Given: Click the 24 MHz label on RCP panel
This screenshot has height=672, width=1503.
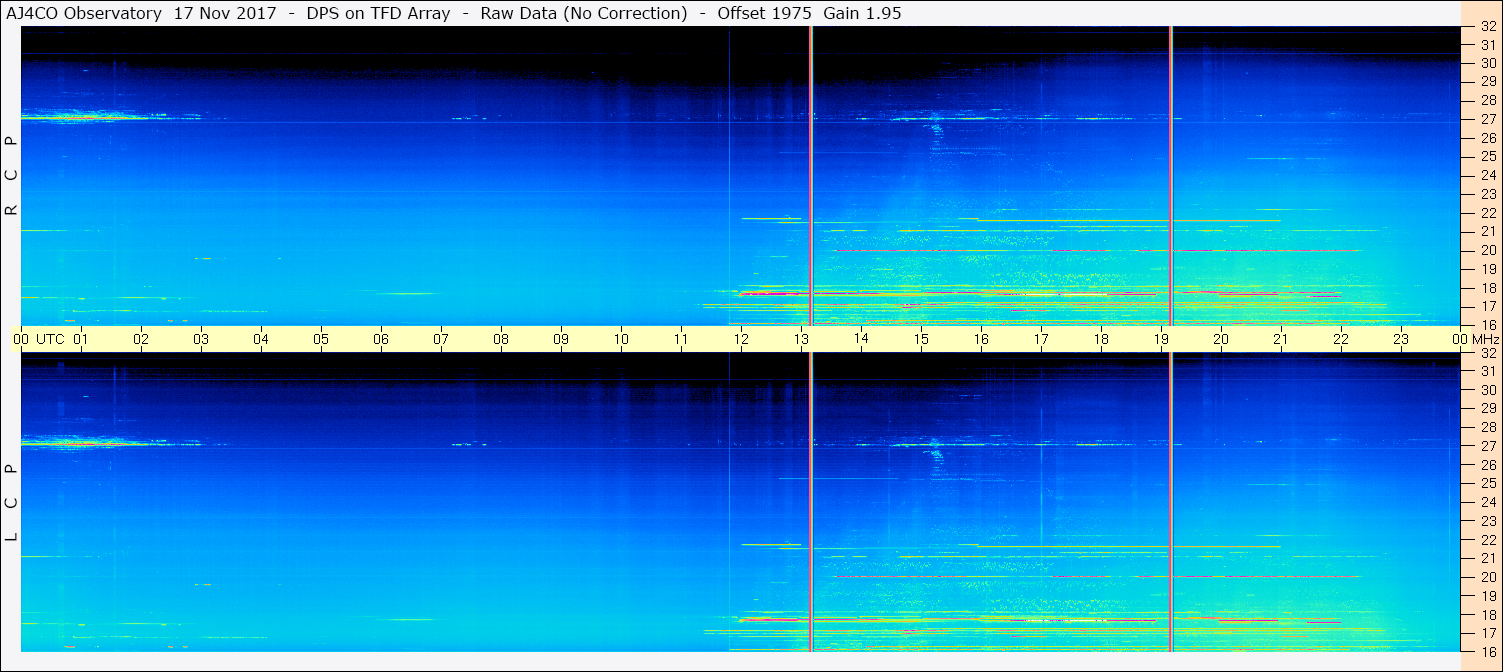Looking at the screenshot, I should point(1487,176).
